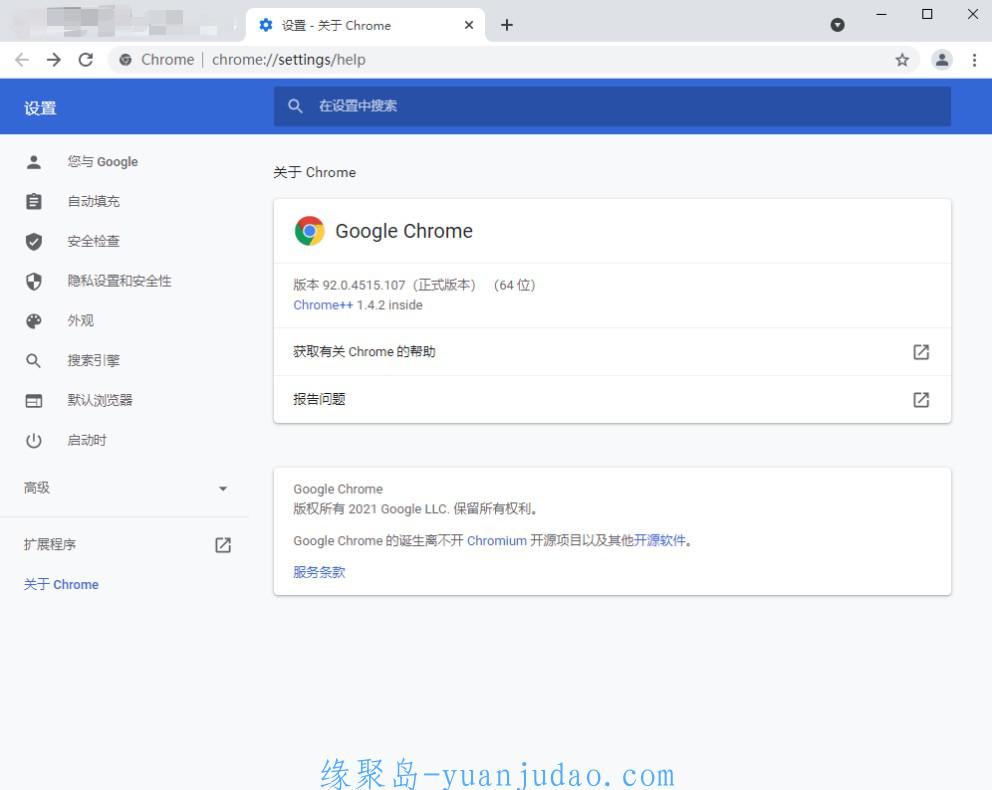This screenshot has width=992, height=790.
Task: Click copyright text 版权所有 2021 Google LLC
Action: tap(371, 509)
